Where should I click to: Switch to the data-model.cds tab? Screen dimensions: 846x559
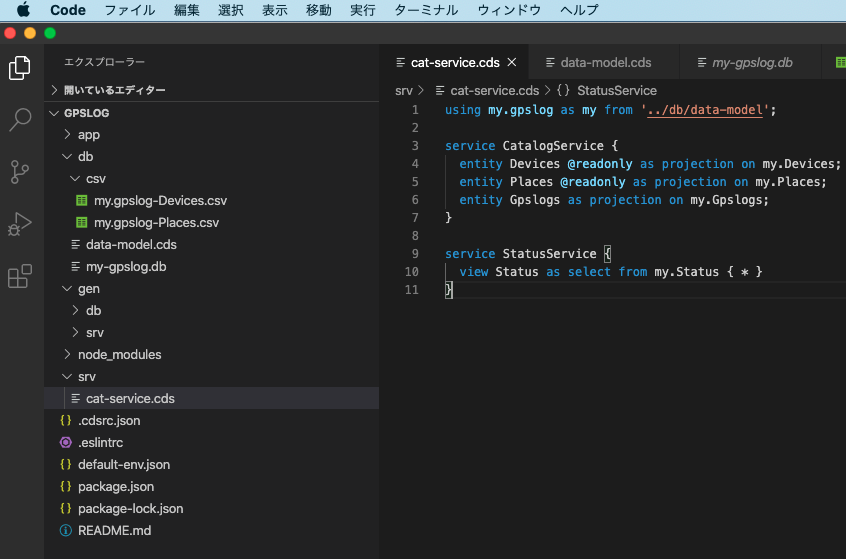pos(605,63)
